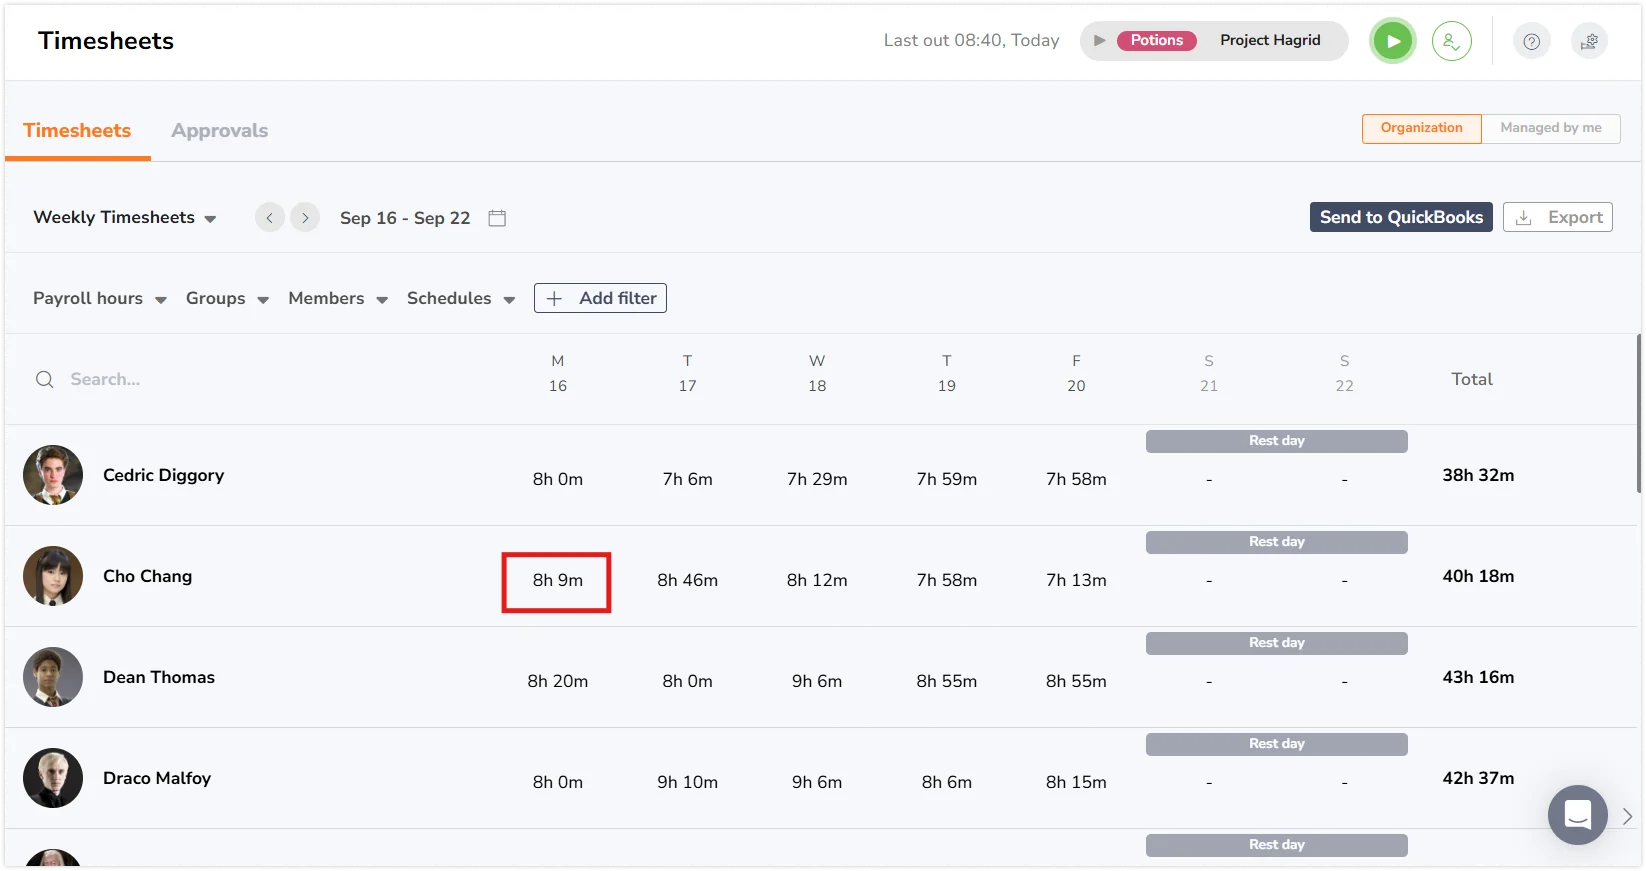Open Cho Chang's Friday 7h 13m entry

1076,580
